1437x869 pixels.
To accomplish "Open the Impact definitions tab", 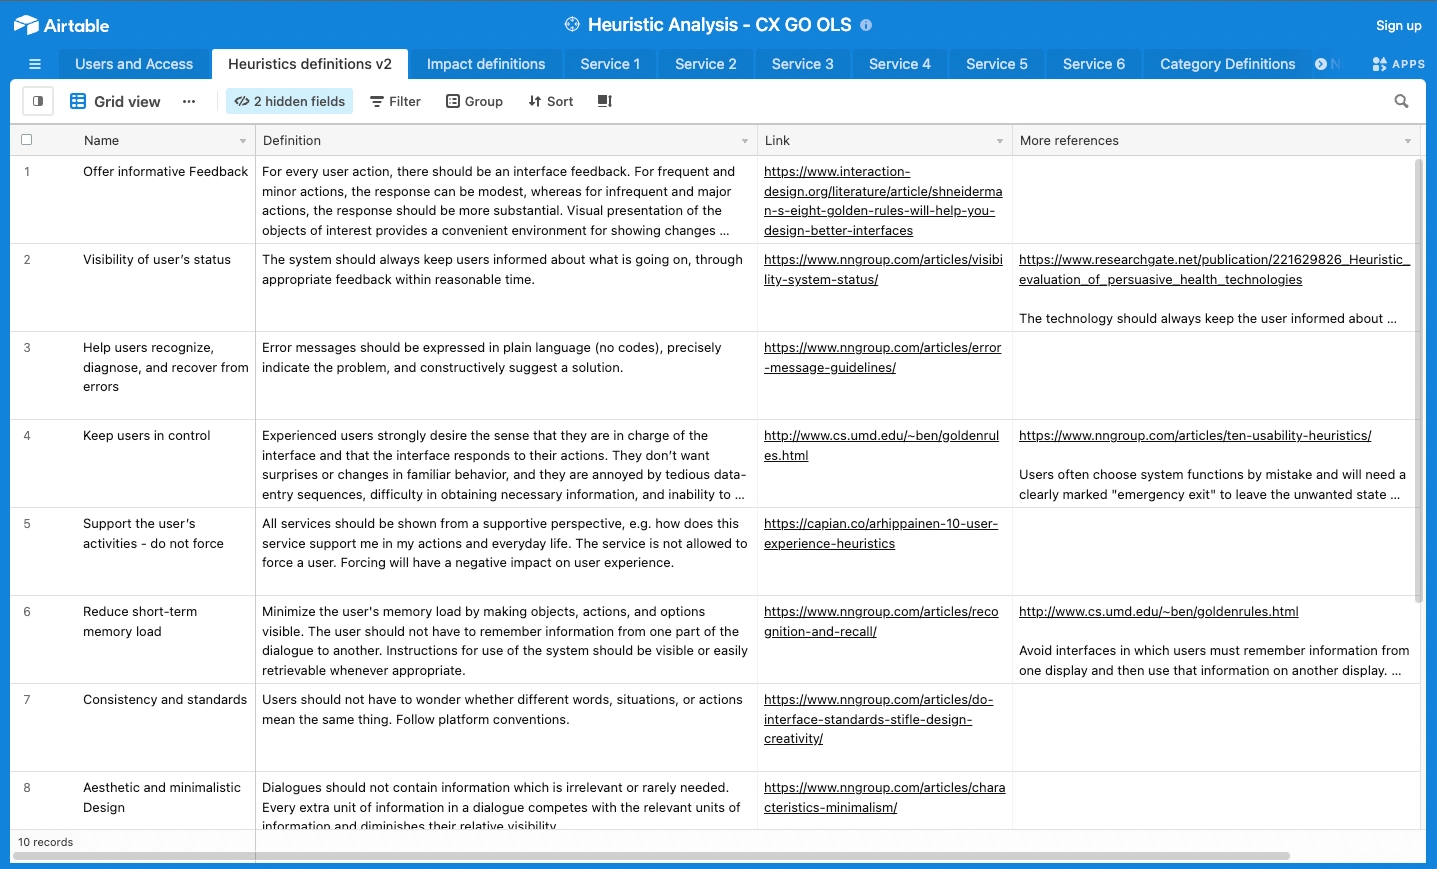I will pos(486,64).
